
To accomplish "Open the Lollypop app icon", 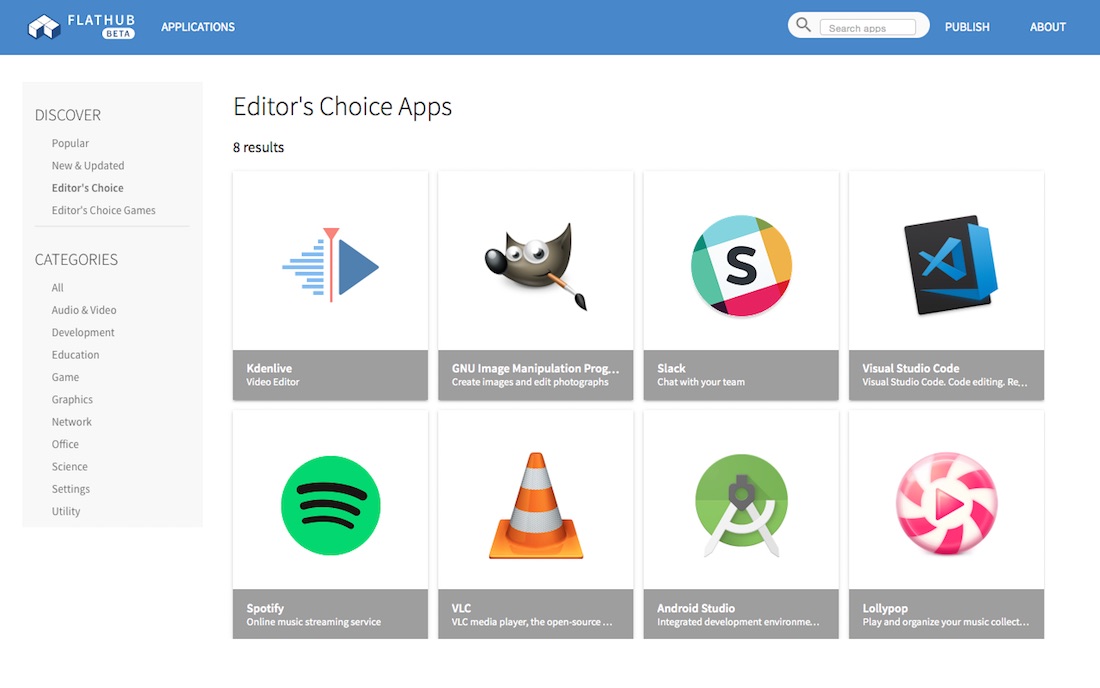I will tap(946, 505).
